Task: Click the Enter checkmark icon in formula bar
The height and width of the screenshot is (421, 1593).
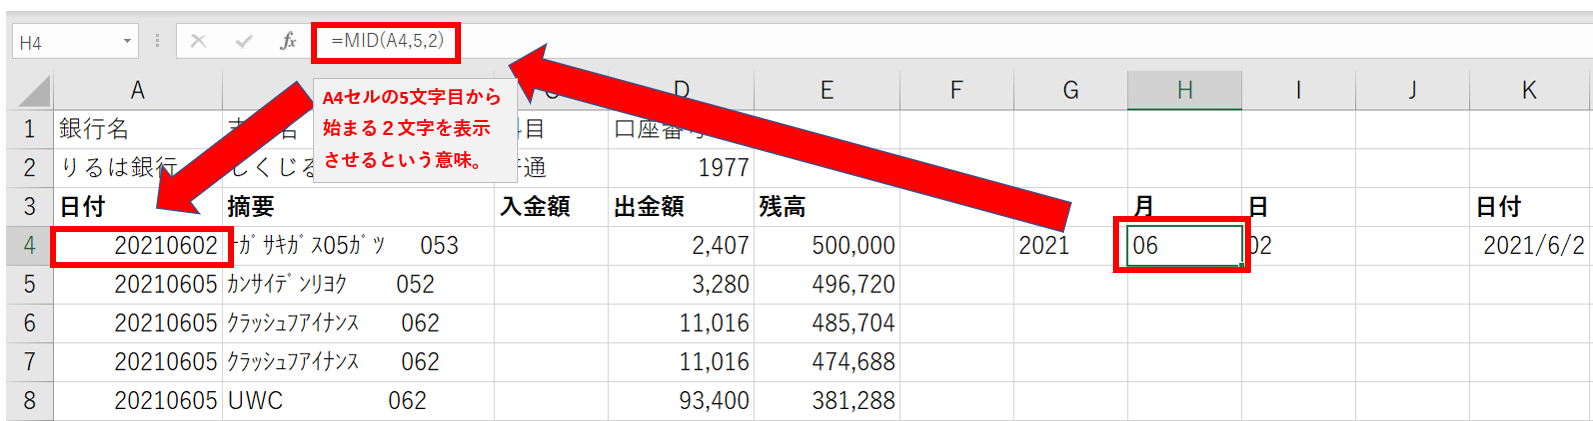Action: click(x=243, y=41)
